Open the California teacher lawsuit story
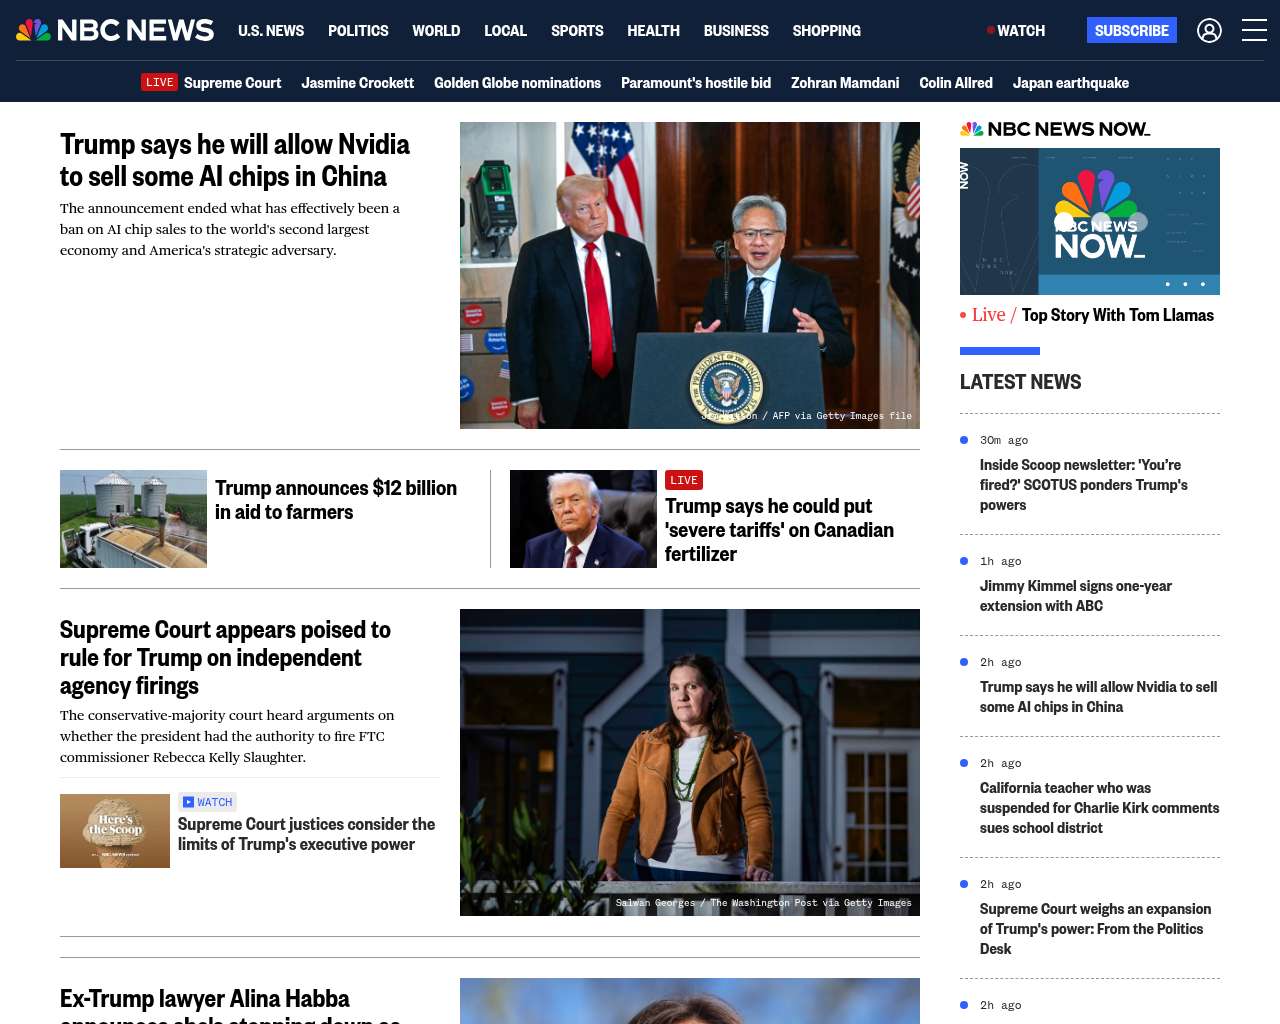1280x1024 pixels. click(1099, 808)
